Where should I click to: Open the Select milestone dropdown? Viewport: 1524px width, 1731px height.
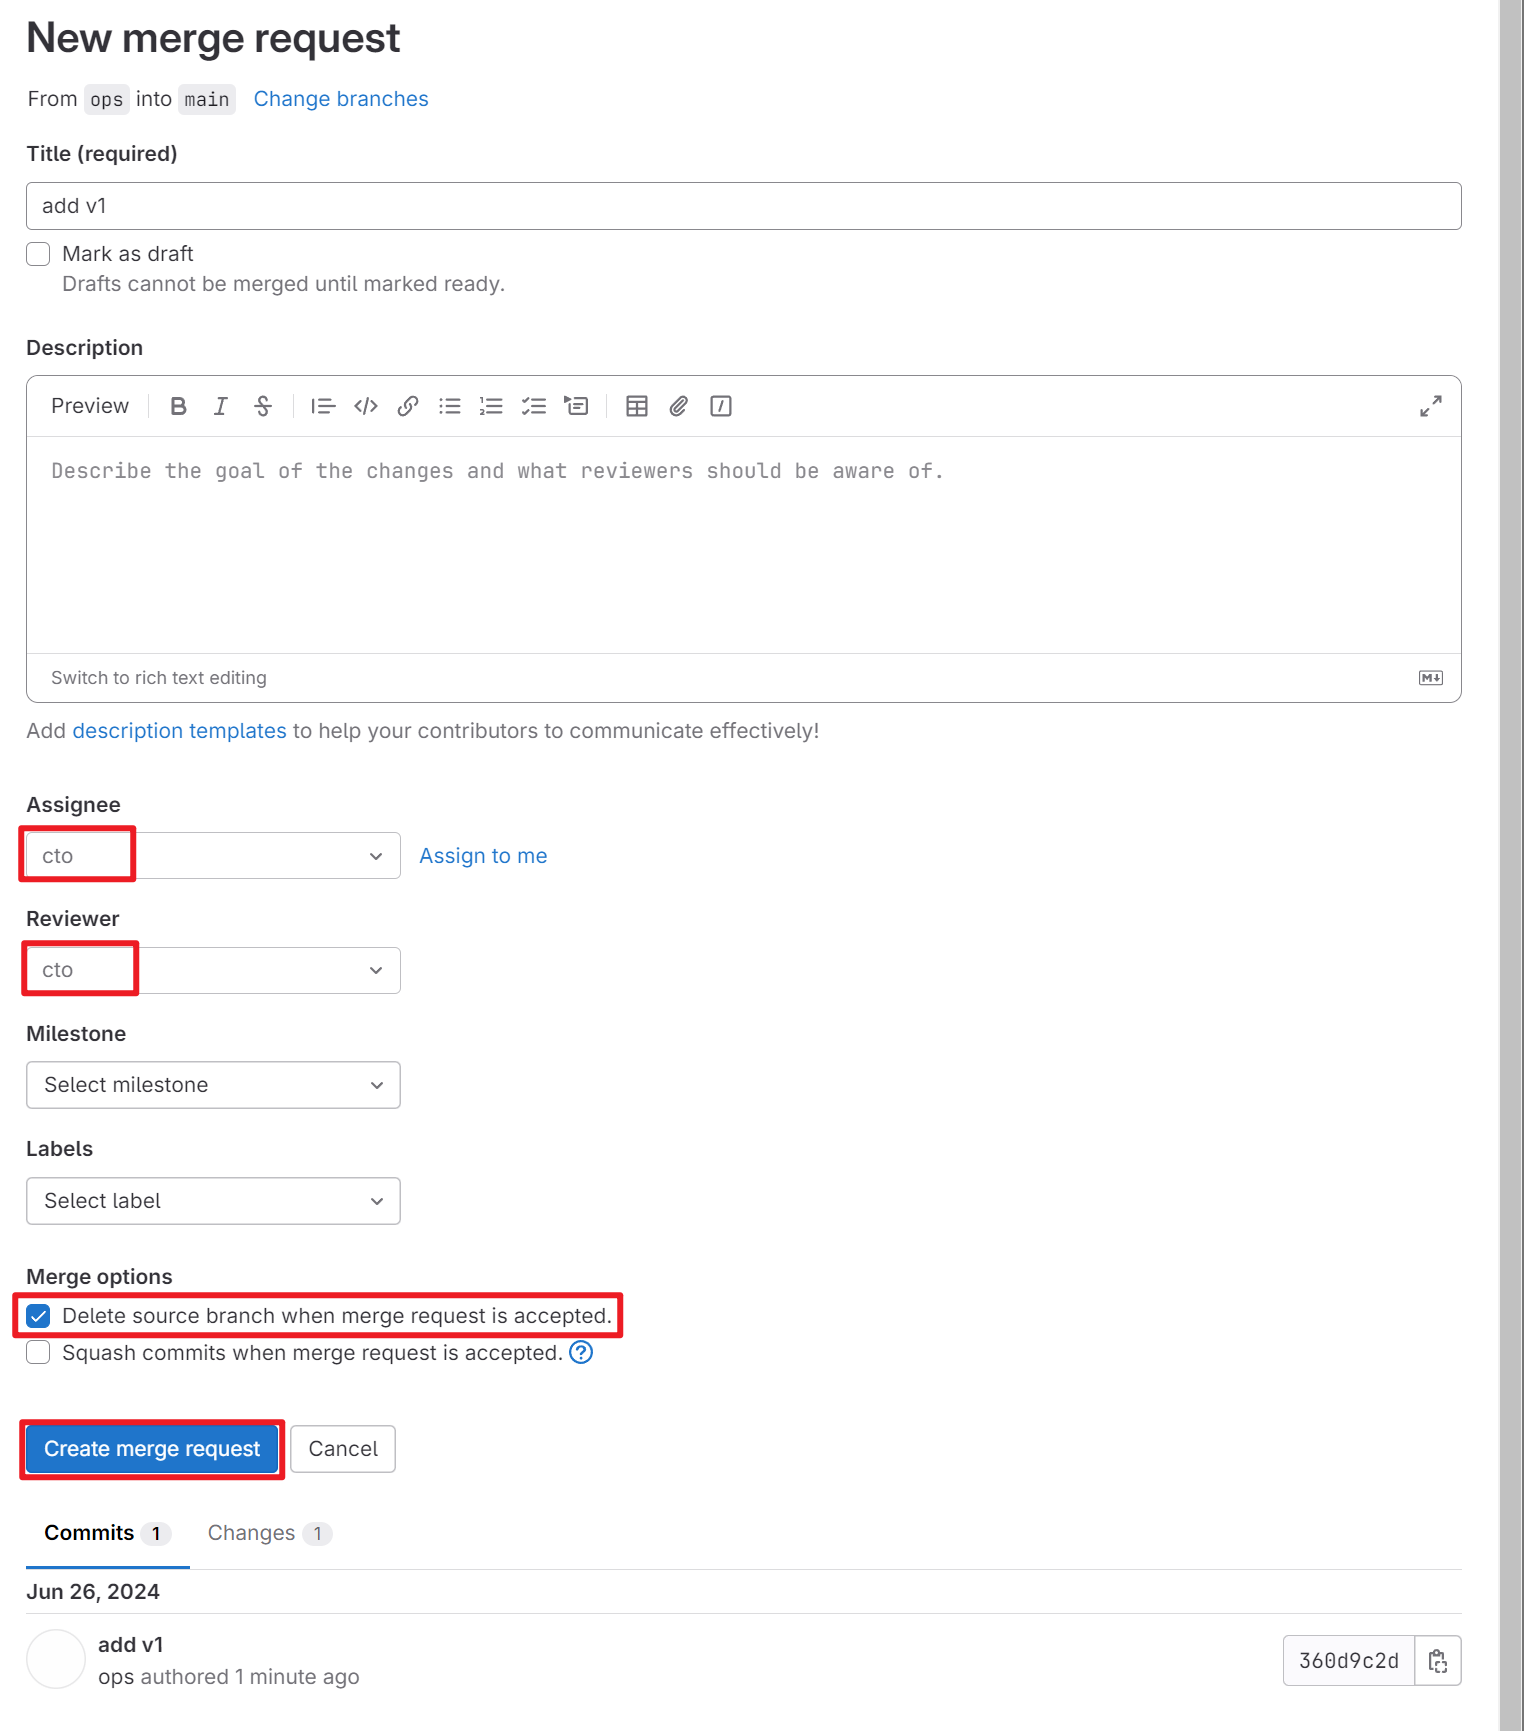213,1085
